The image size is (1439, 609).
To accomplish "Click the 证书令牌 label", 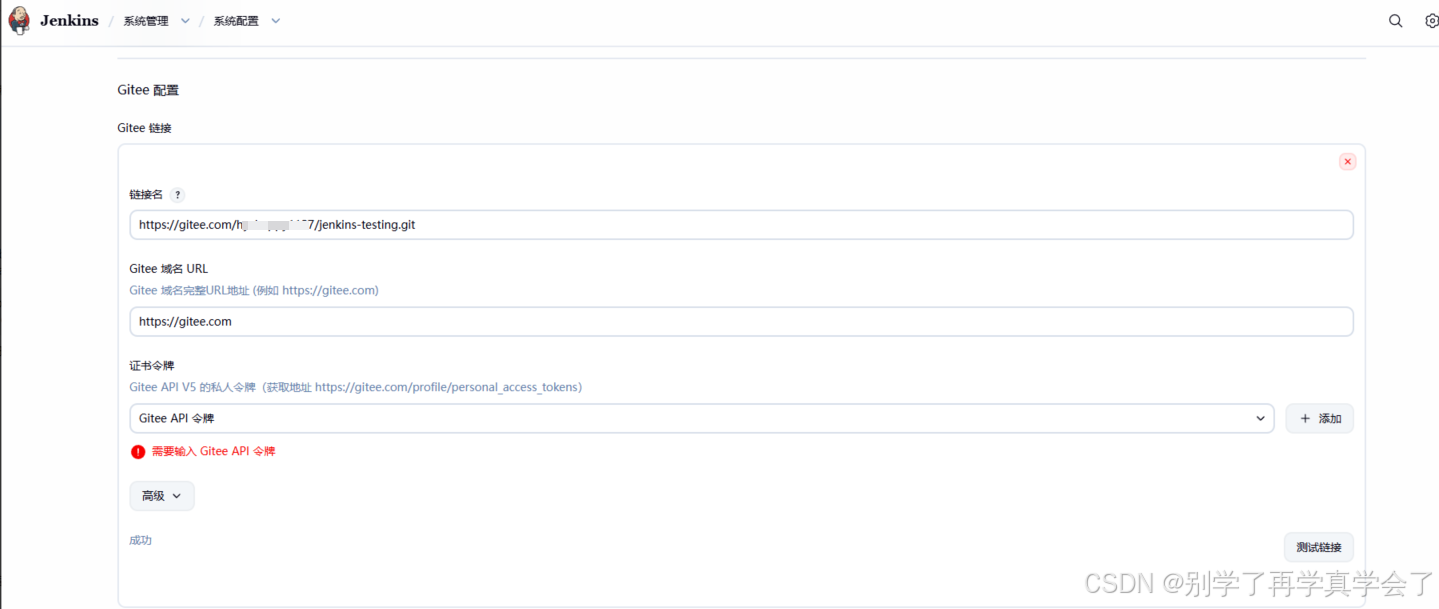I will [152, 366].
